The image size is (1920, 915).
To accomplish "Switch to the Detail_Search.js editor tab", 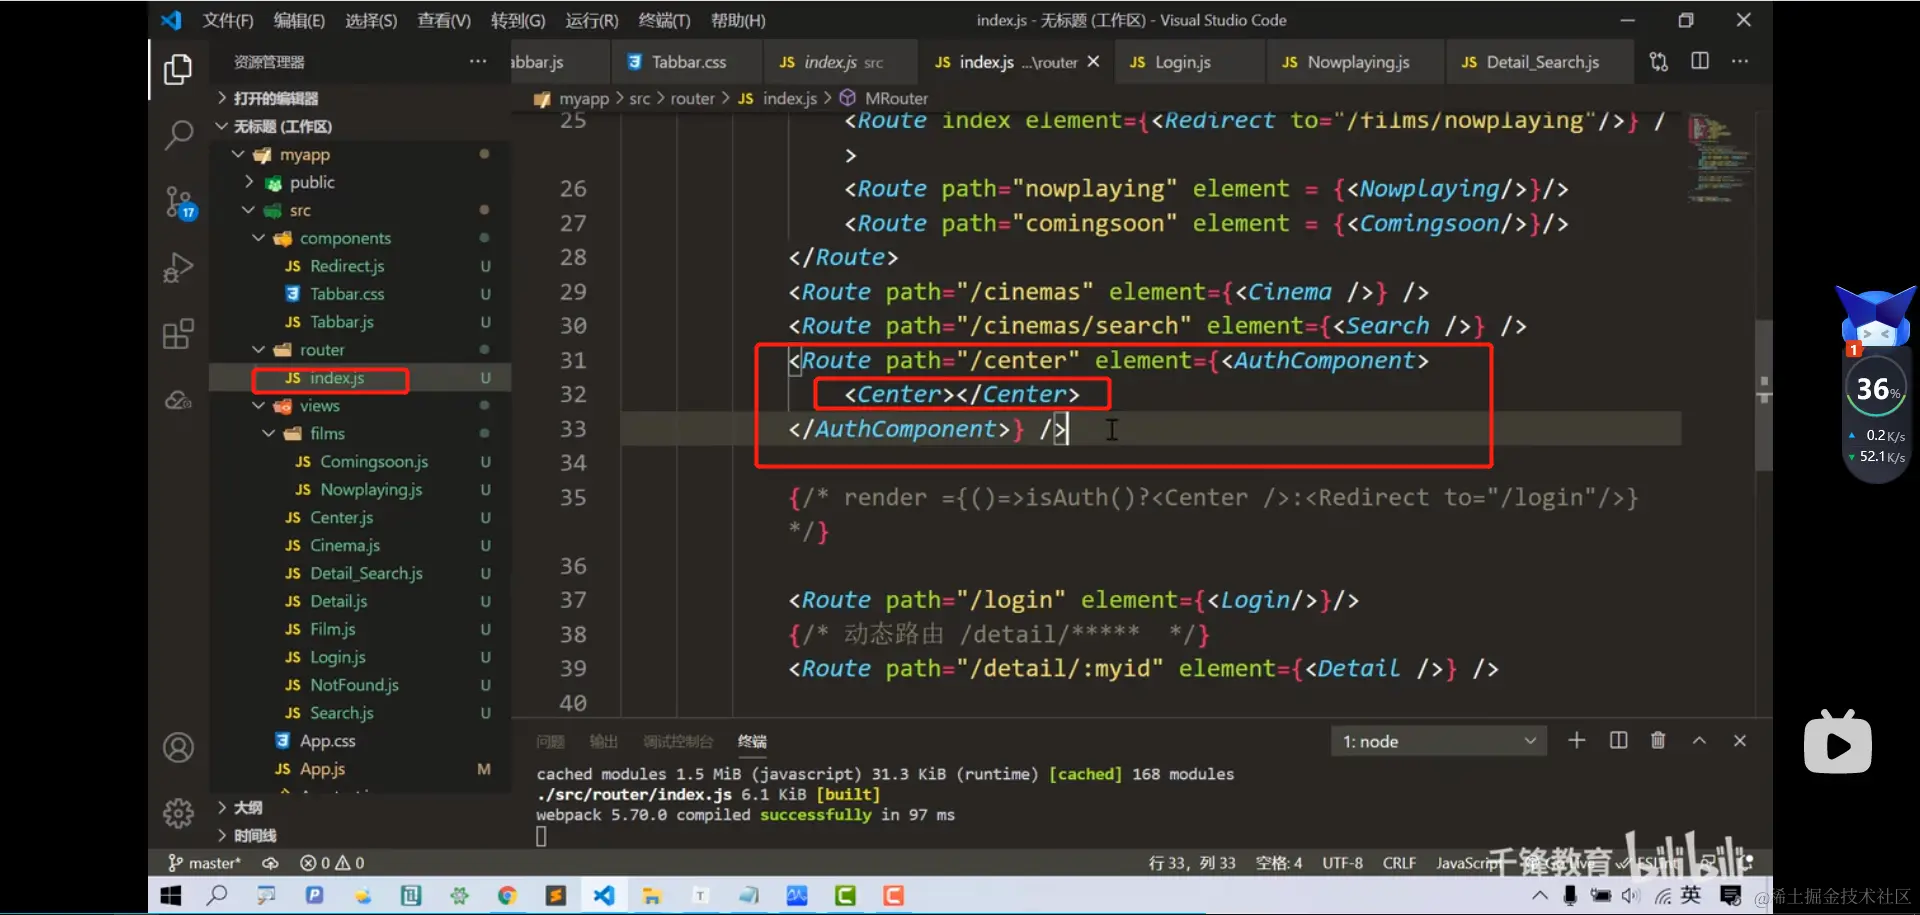I will click(1540, 62).
